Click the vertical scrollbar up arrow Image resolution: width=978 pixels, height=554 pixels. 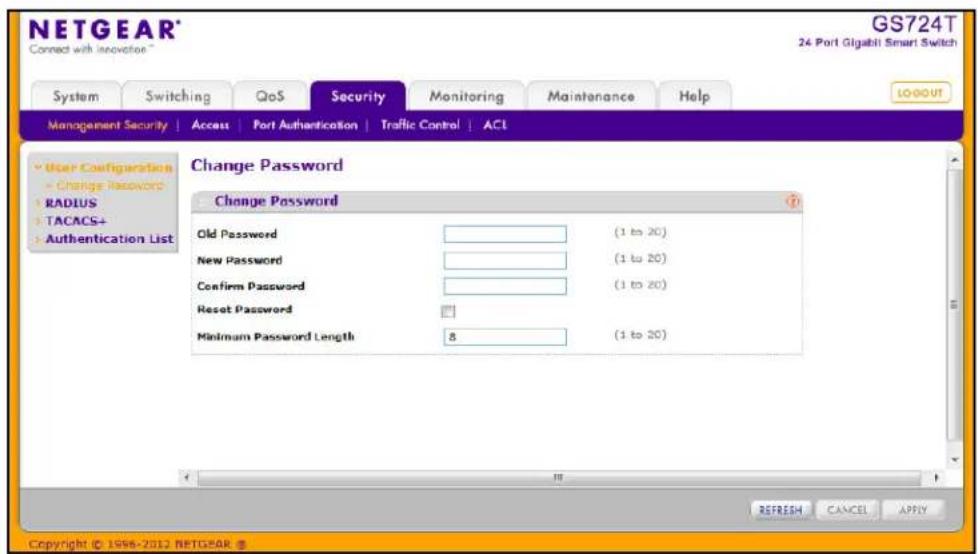click(954, 161)
